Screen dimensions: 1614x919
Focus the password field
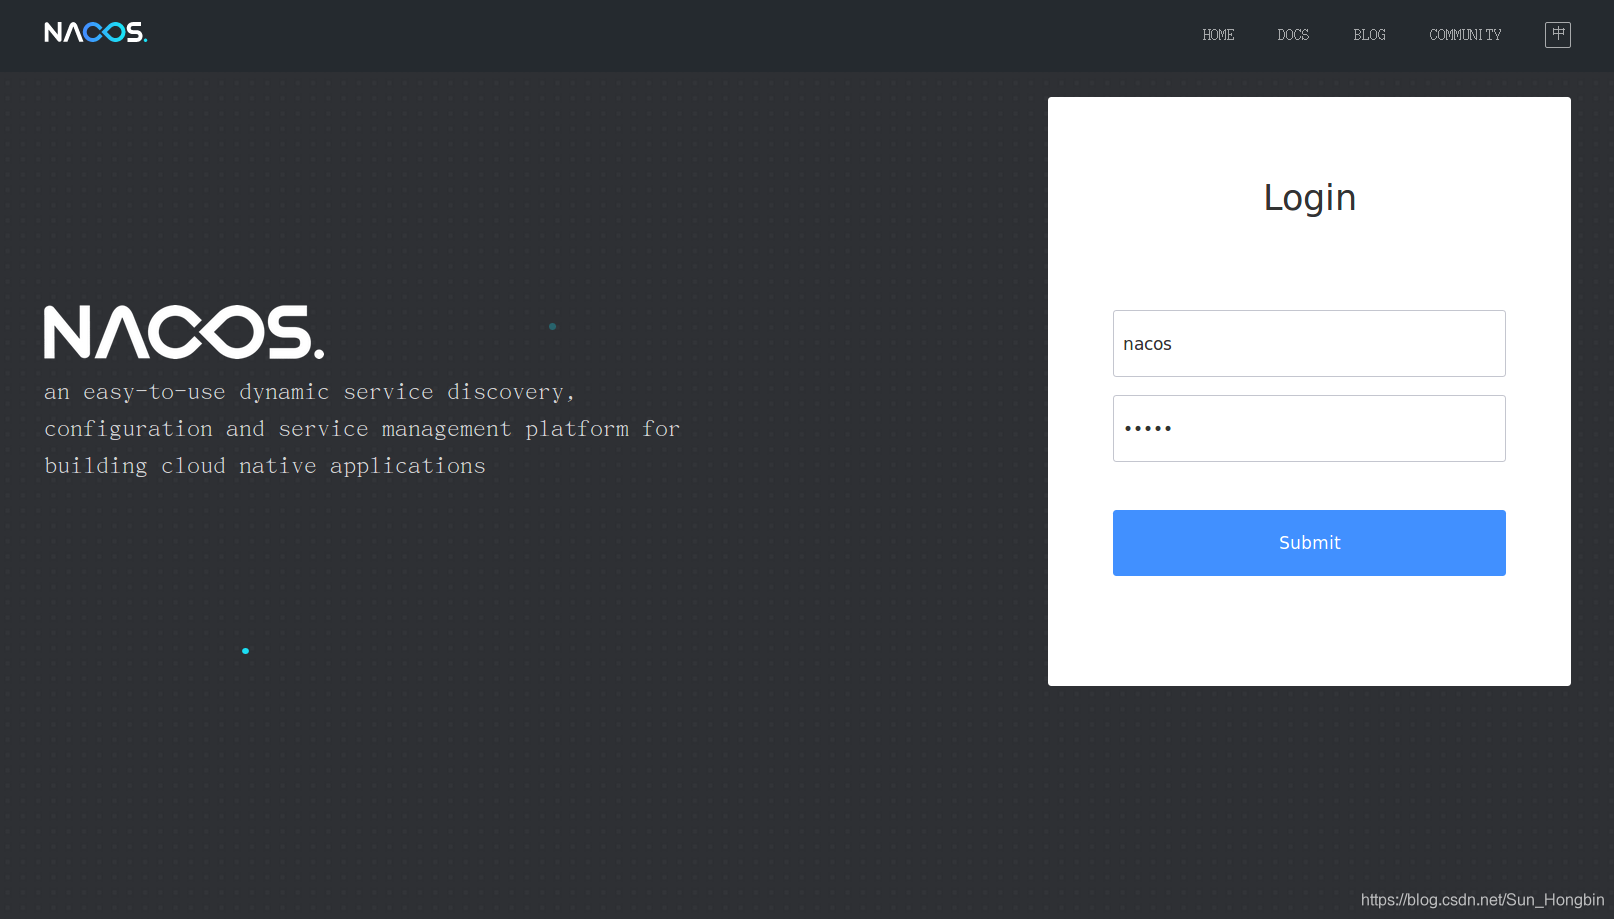[x=1309, y=428]
